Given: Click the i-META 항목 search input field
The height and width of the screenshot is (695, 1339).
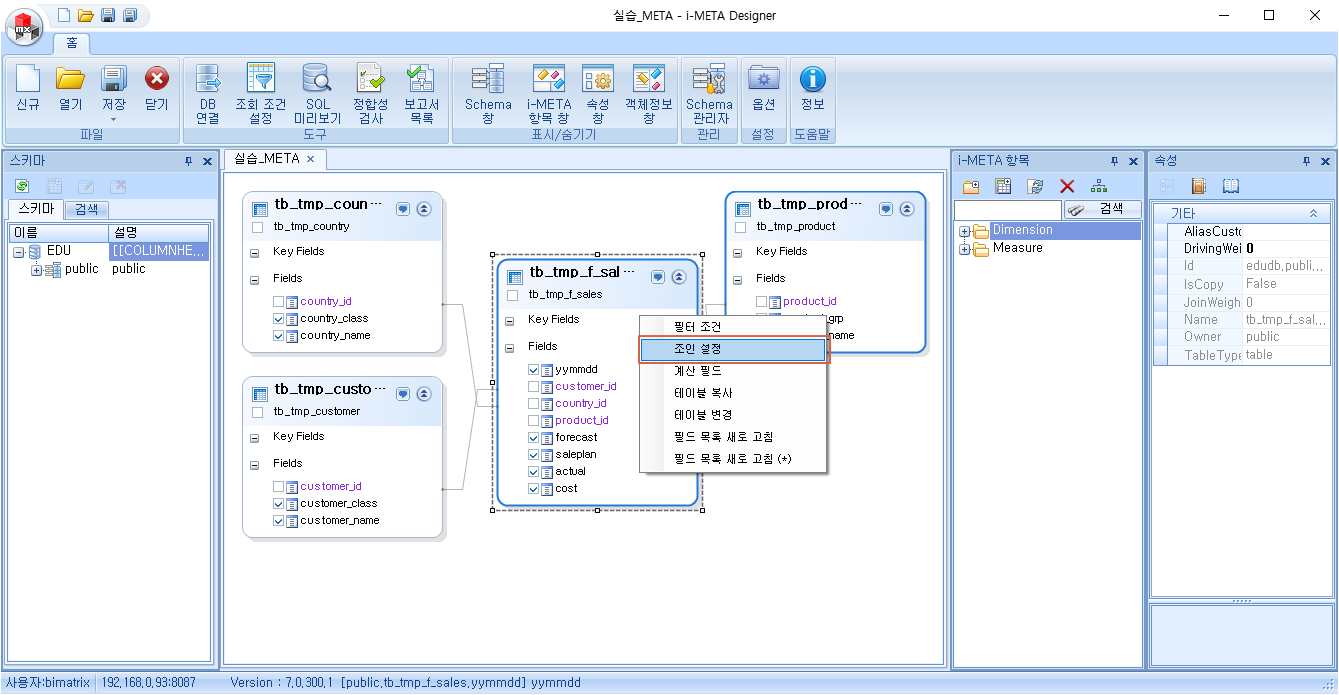Looking at the screenshot, I should pos(1007,209).
